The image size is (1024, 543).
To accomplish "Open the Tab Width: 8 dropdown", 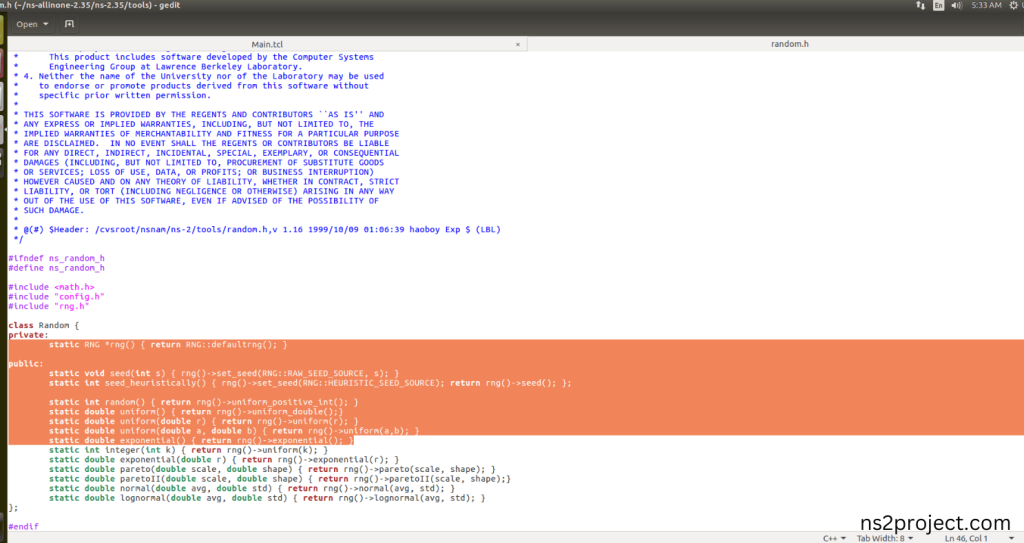I will (x=885, y=538).
